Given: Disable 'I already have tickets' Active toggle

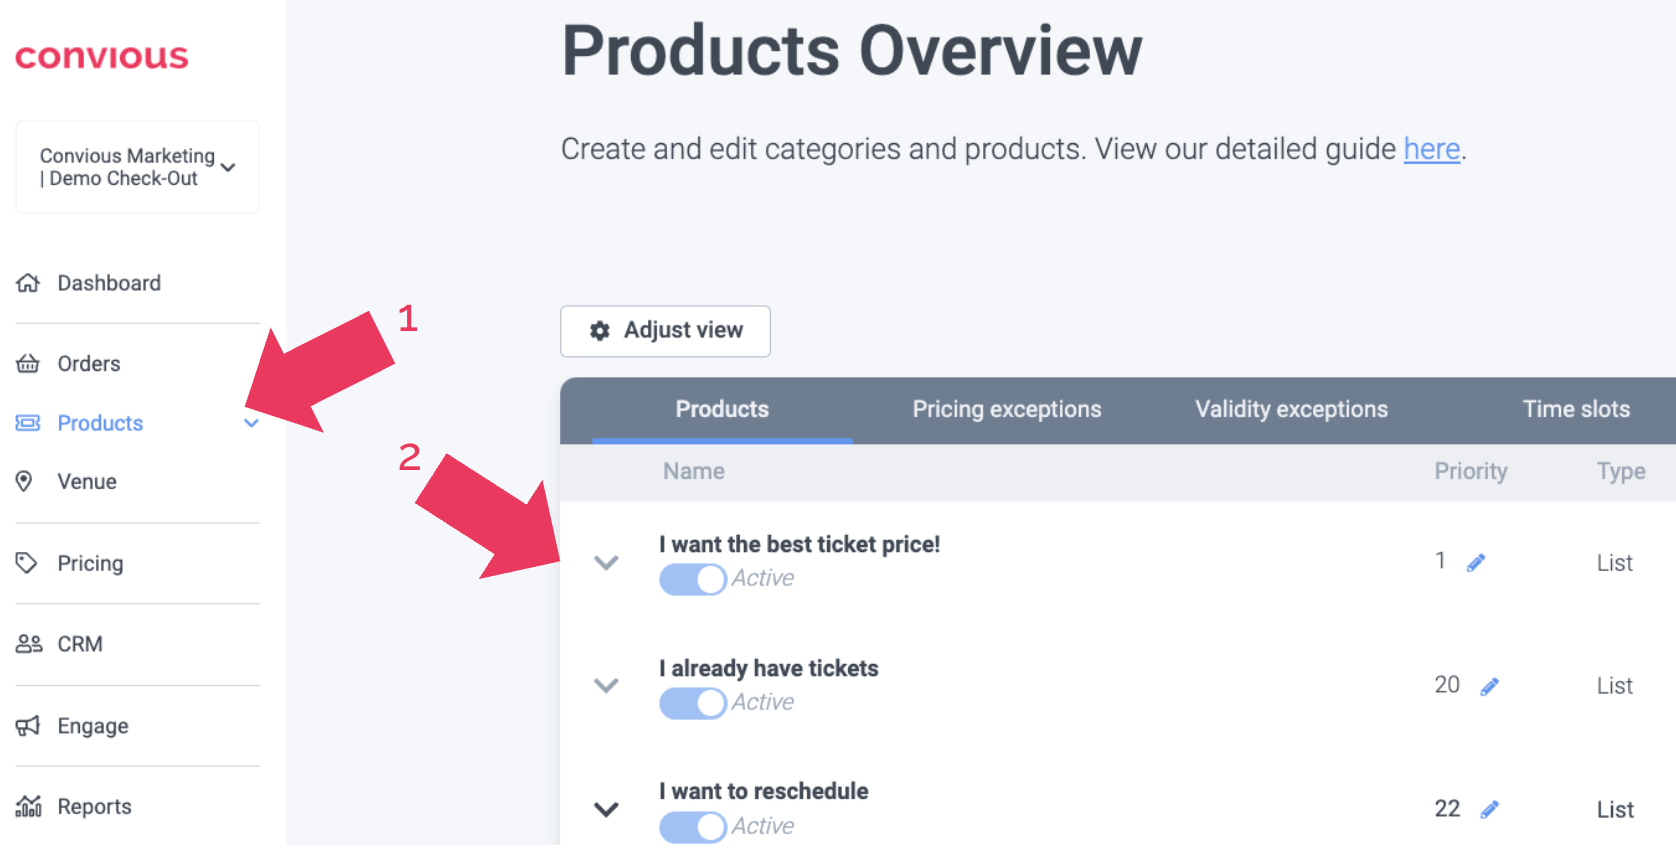Looking at the screenshot, I should 692,703.
